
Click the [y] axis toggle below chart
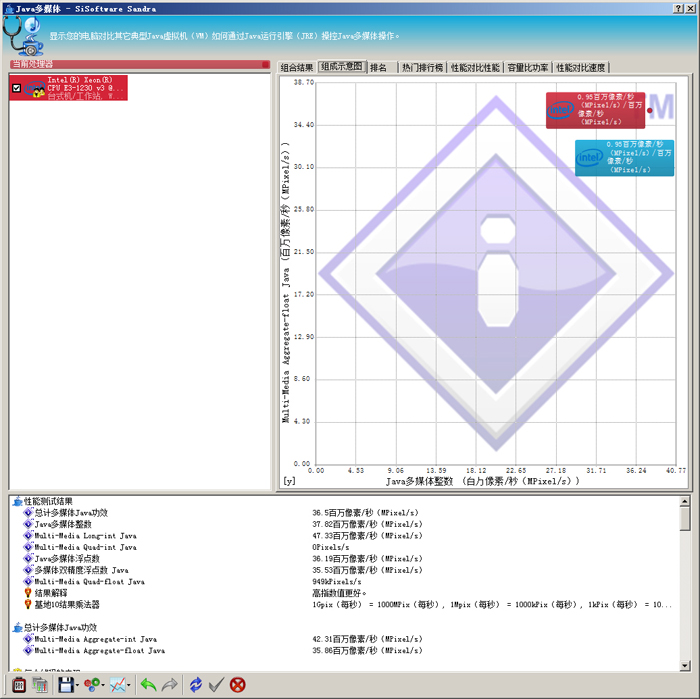point(289,481)
